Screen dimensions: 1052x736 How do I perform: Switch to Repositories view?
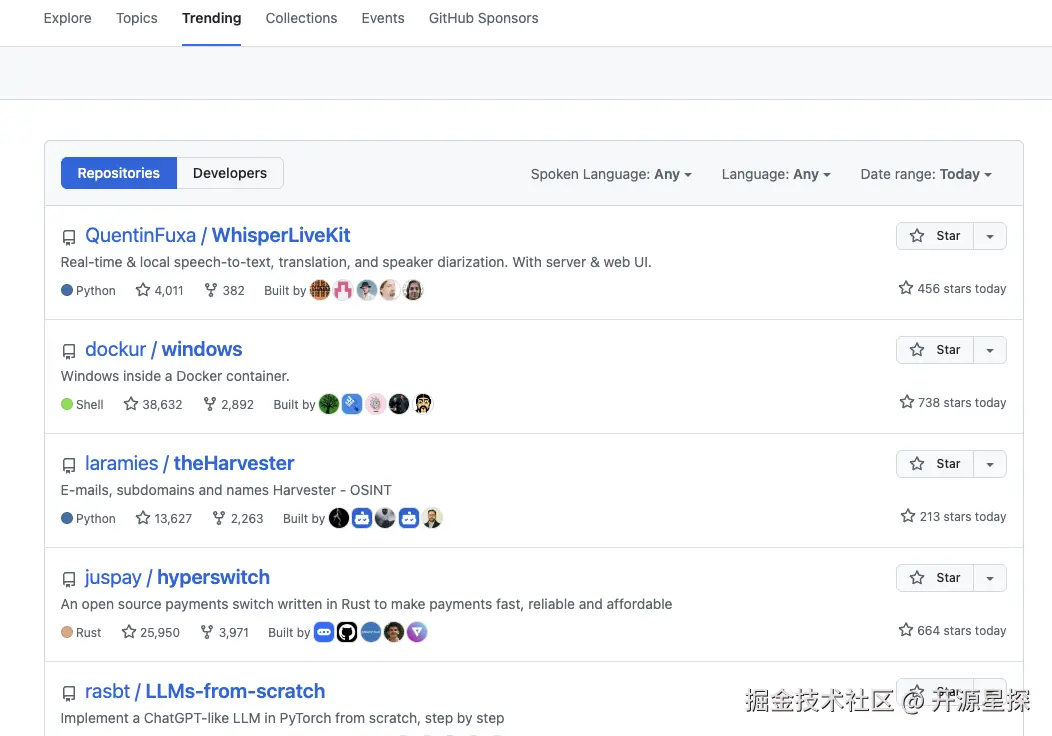tap(119, 173)
